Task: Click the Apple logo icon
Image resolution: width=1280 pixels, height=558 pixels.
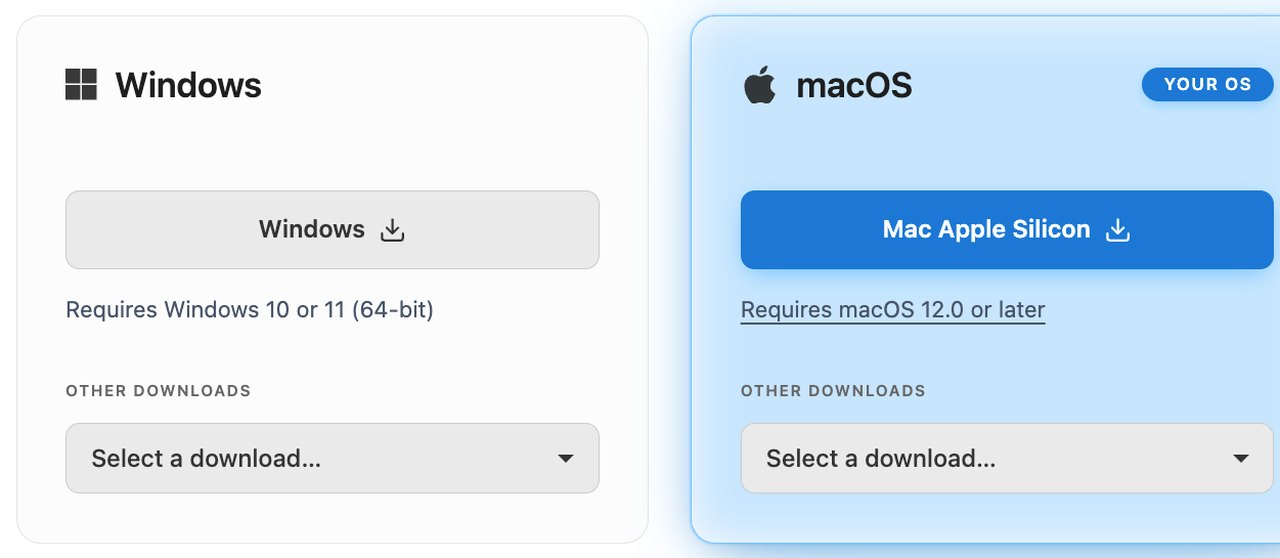Action: (760, 85)
